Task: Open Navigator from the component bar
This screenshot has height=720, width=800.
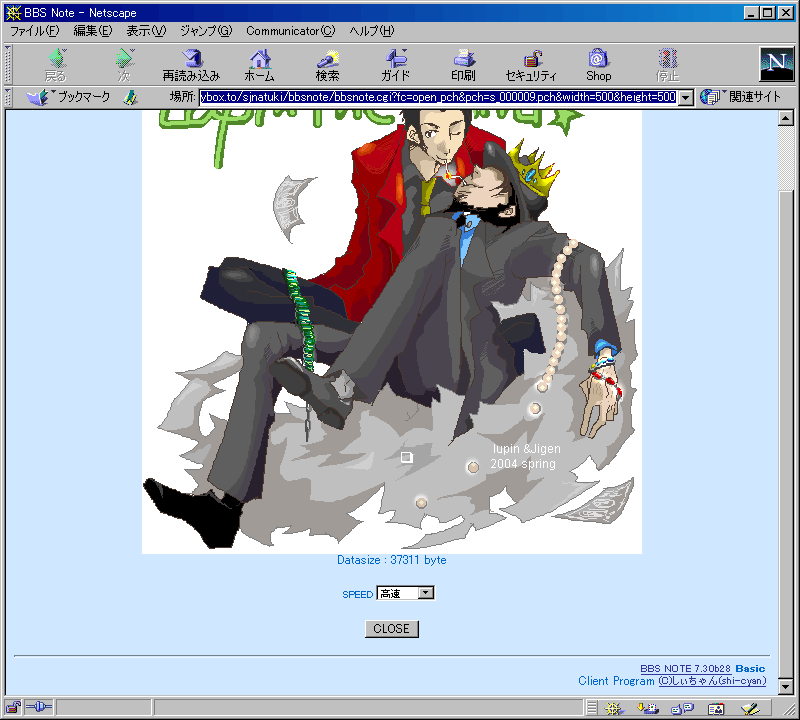Action: click(x=614, y=708)
